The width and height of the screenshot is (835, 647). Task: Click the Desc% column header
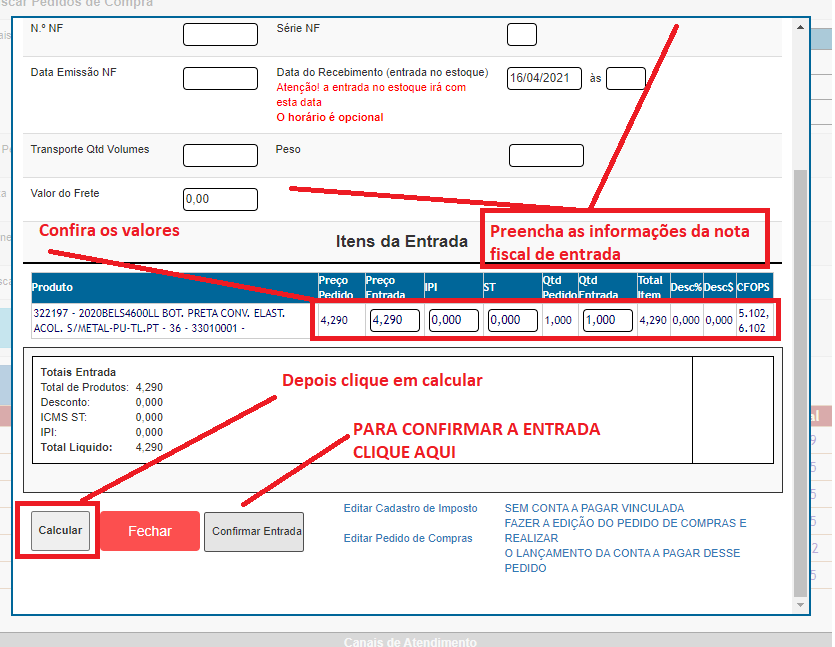tap(686, 287)
